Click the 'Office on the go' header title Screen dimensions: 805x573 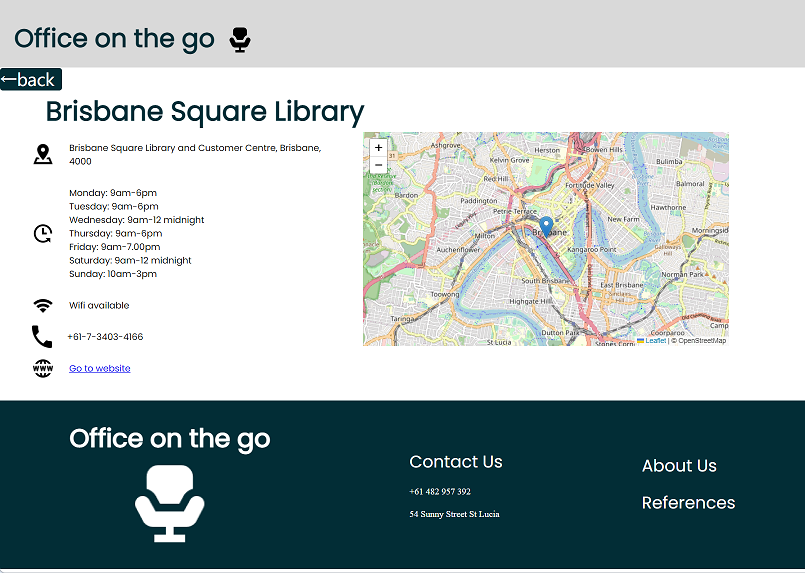[114, 39]
